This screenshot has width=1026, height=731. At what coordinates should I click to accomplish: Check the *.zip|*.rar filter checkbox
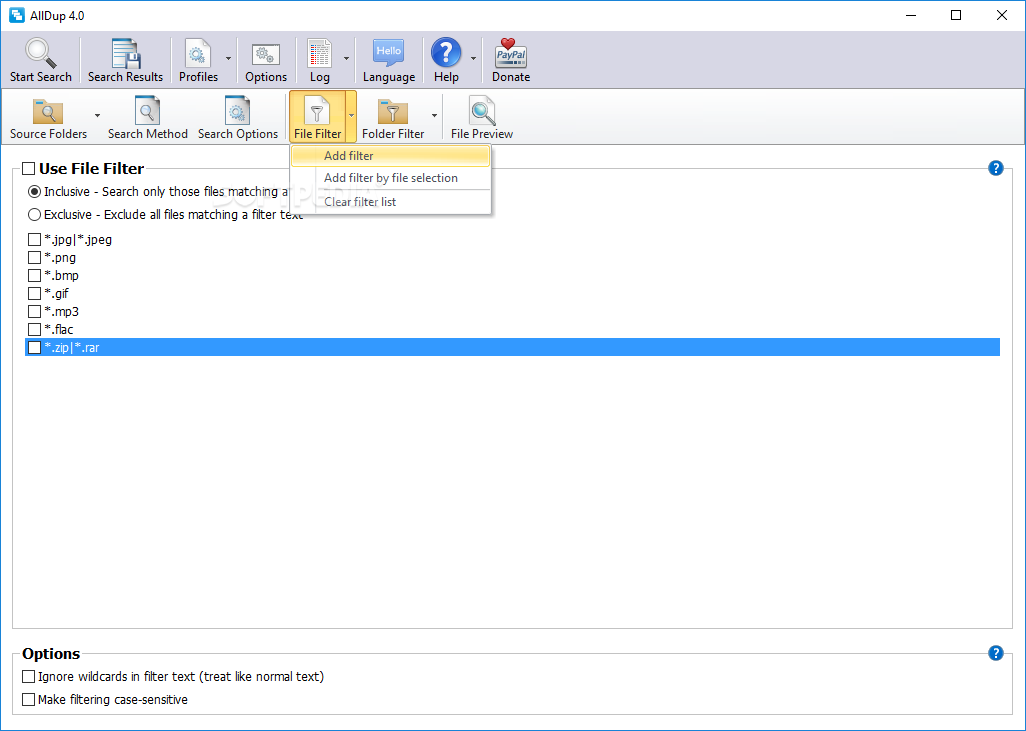coord(35,348)
